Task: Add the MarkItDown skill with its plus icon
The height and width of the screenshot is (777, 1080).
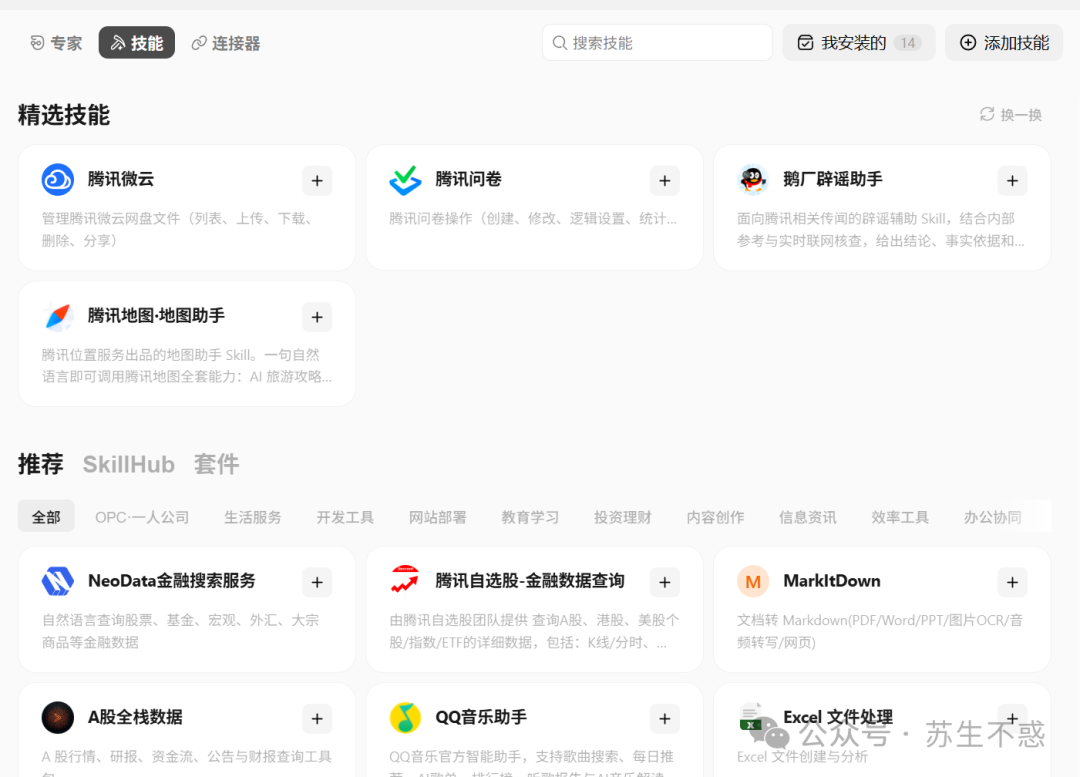Action: pos(1012,582)
